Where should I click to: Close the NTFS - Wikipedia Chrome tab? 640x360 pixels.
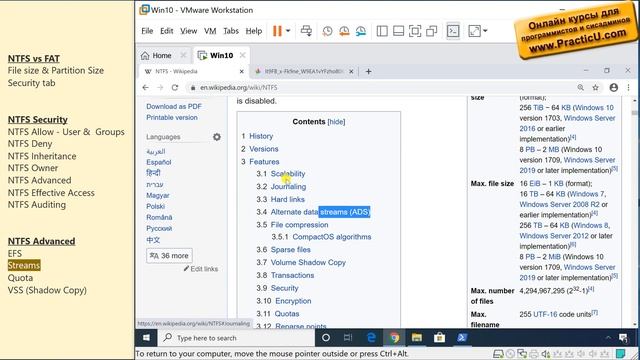[x=241, y=71]
